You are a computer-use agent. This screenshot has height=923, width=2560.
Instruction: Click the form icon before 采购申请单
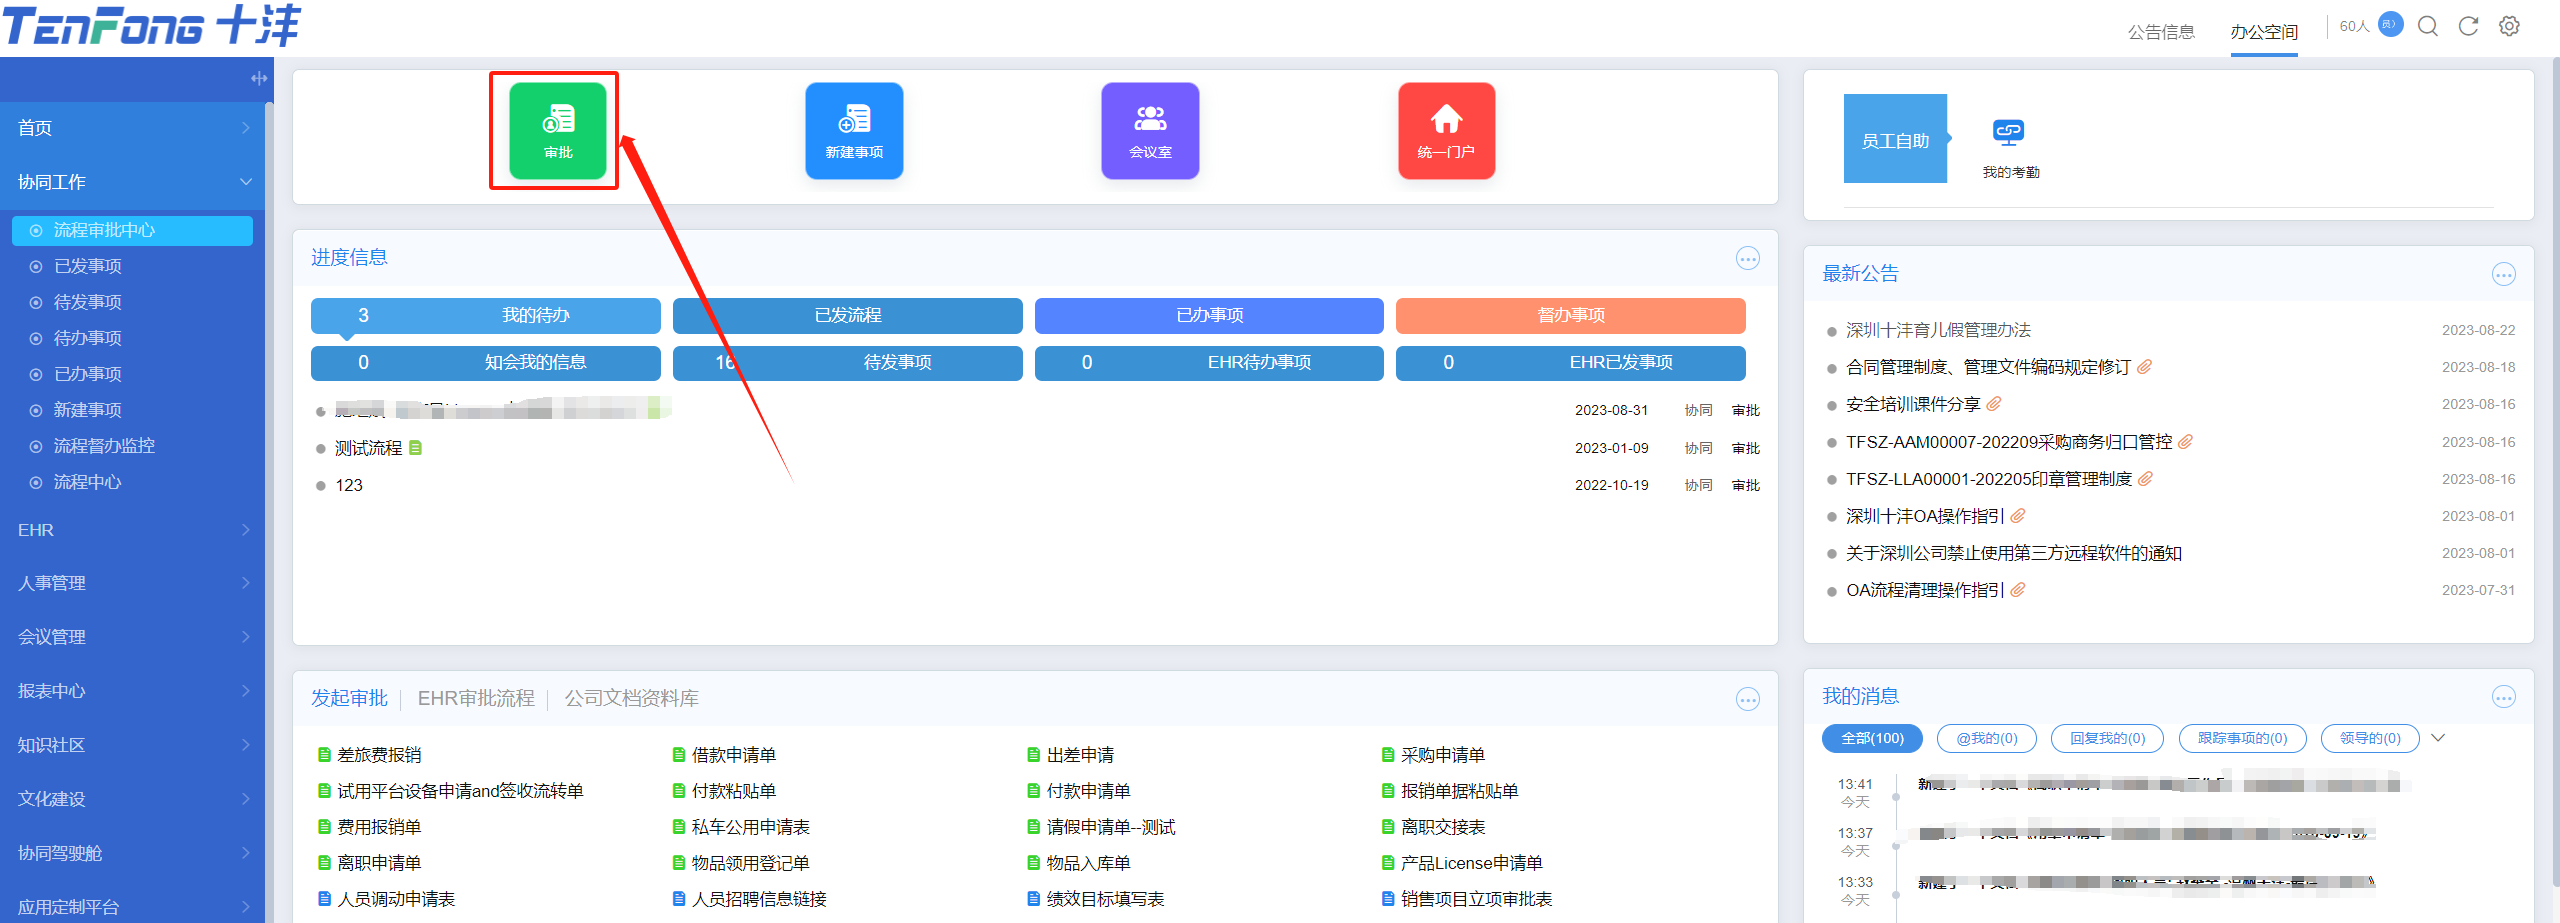coord(1388,755)
